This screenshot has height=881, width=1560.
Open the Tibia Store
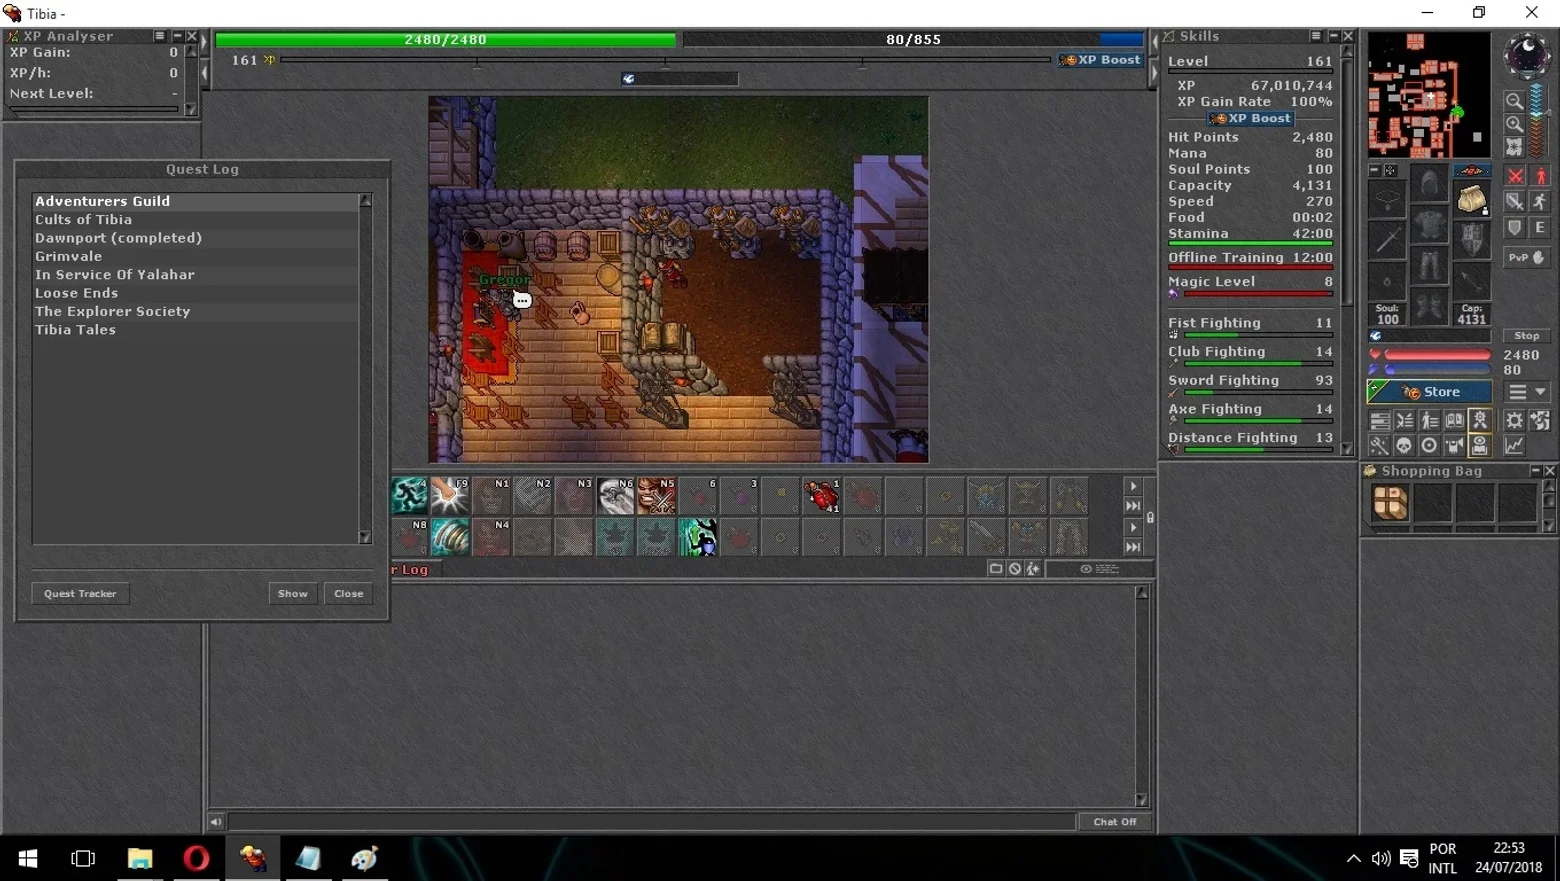(x=1430, y=392)
